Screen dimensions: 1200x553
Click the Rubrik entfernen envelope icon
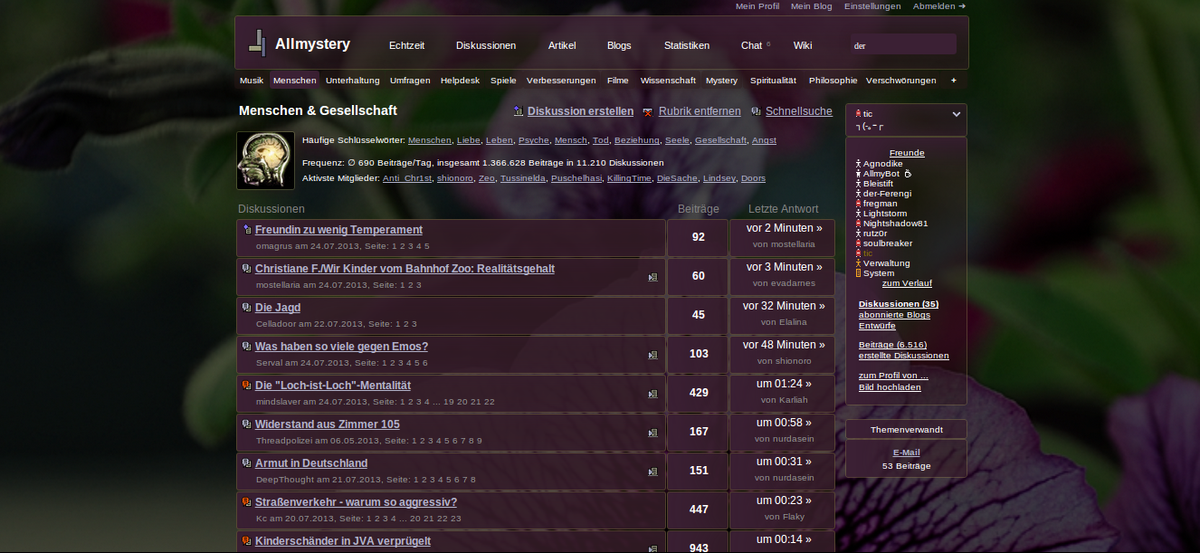coord(648,112)
